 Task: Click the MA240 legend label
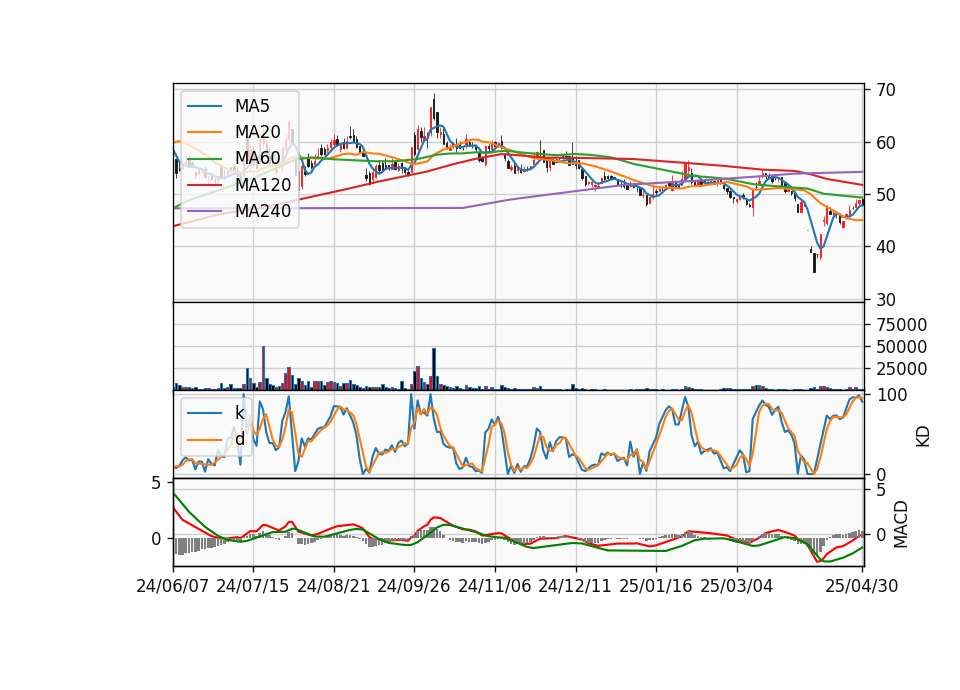coord(263,211)
